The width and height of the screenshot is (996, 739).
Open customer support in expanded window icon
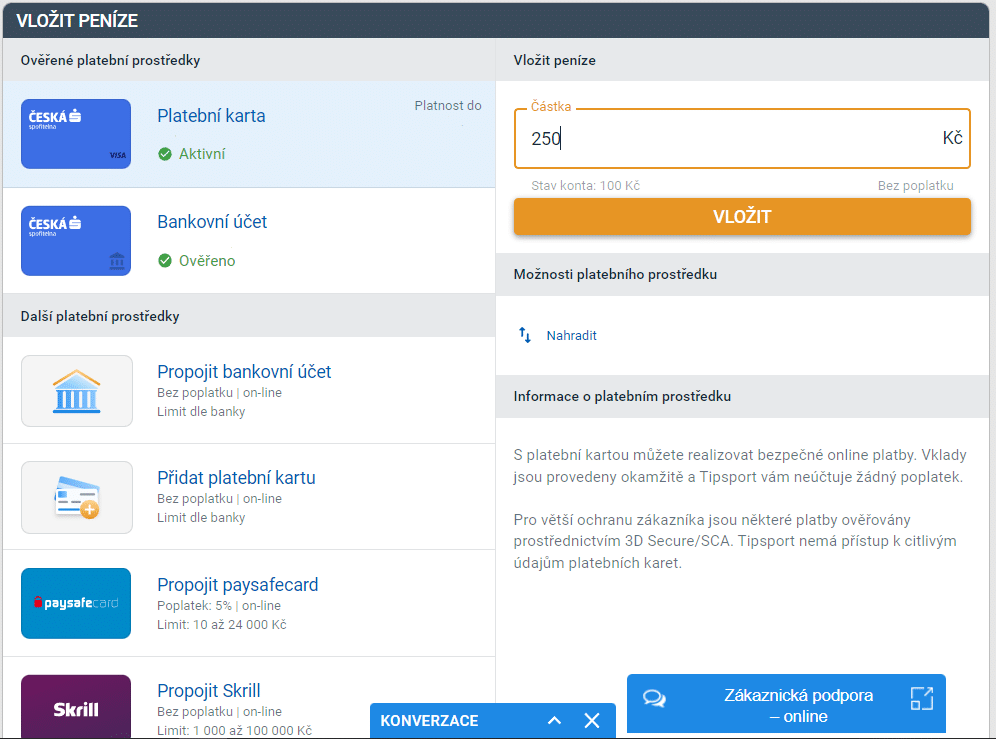pos(921,698)
